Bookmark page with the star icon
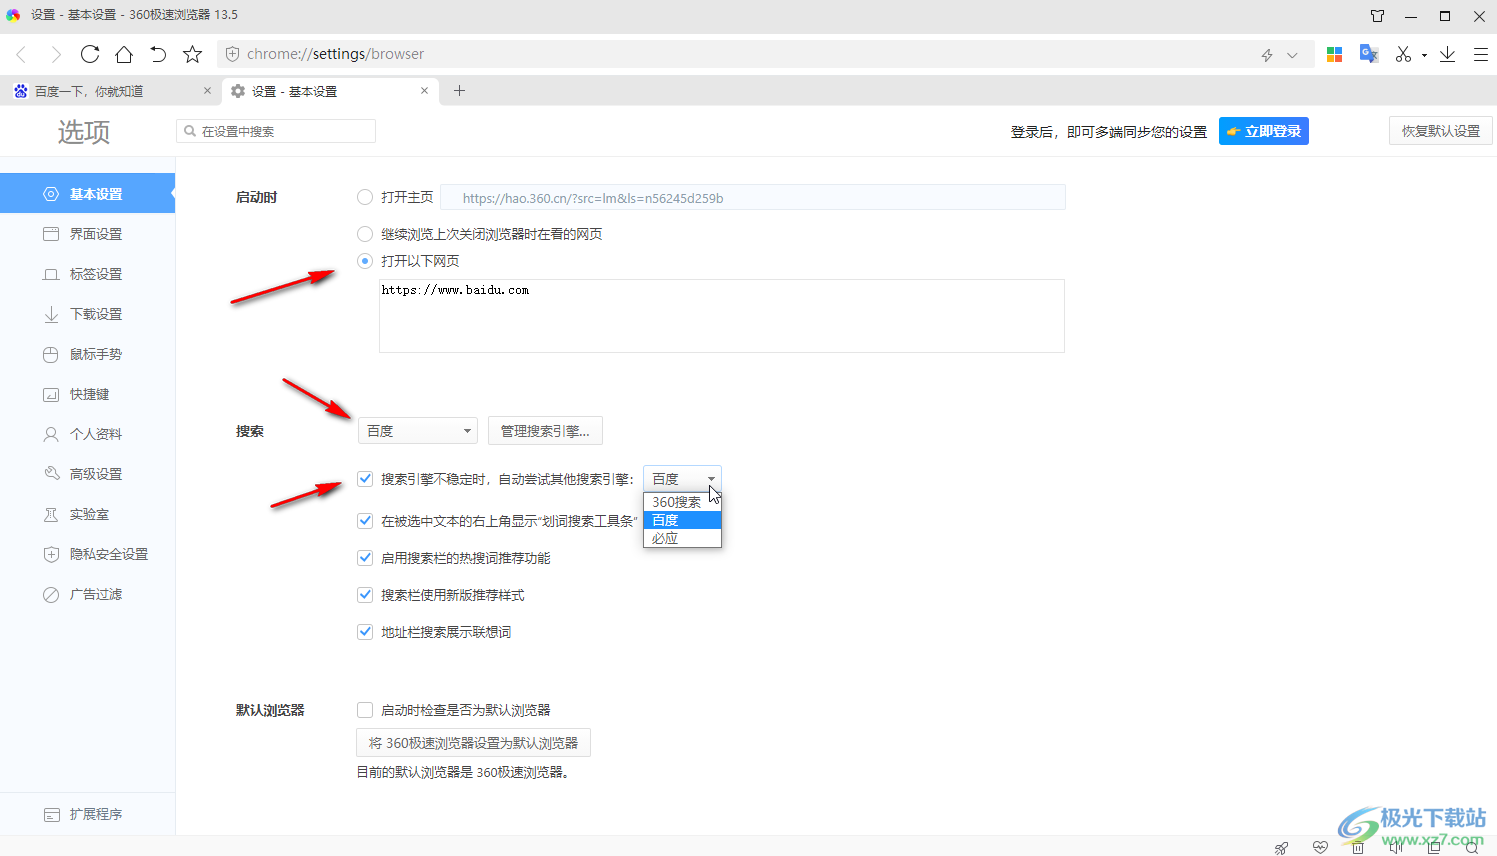This screenshot has width=1497, height=856. pos(193,54)
